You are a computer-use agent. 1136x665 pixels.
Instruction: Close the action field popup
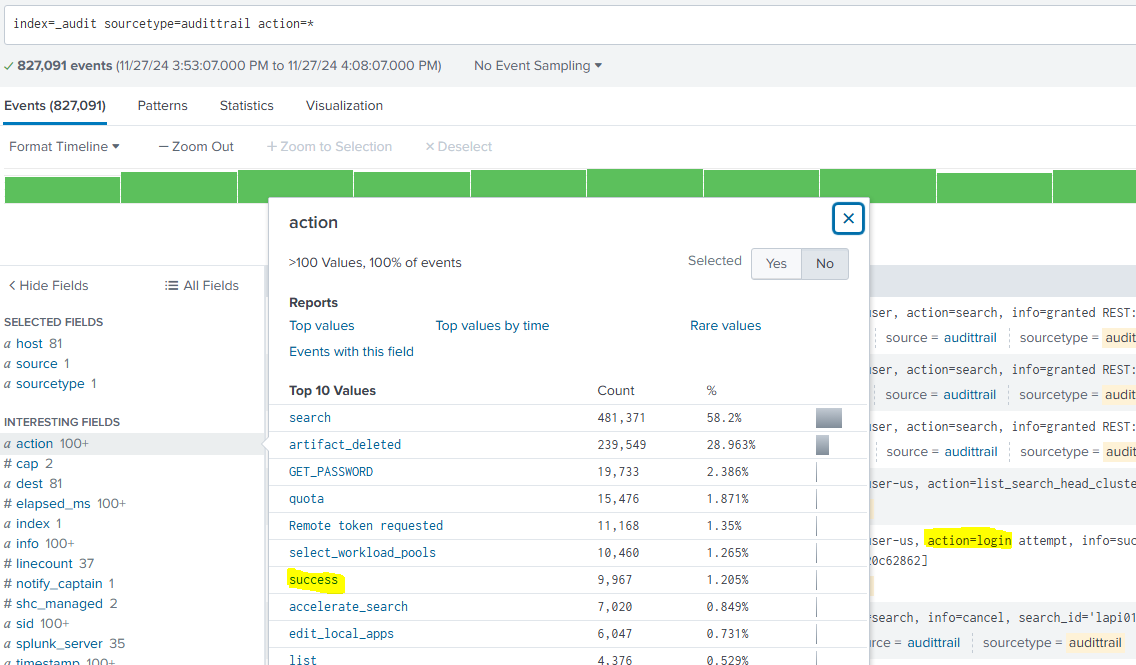click(x=848, y=218)
